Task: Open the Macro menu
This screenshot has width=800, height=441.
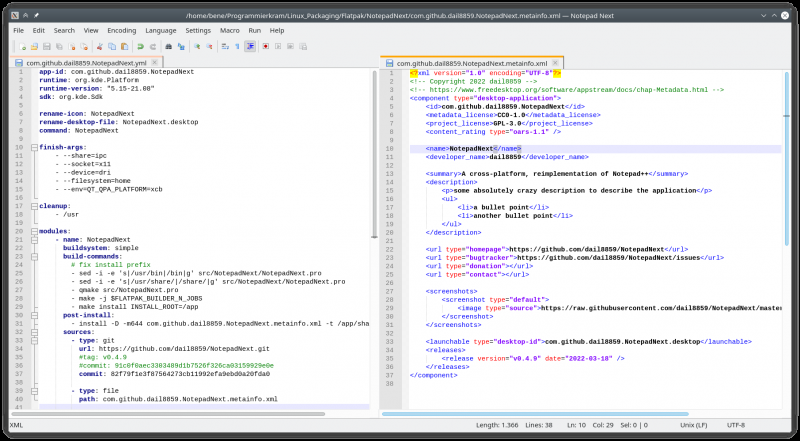Action: tap(230, 31)
